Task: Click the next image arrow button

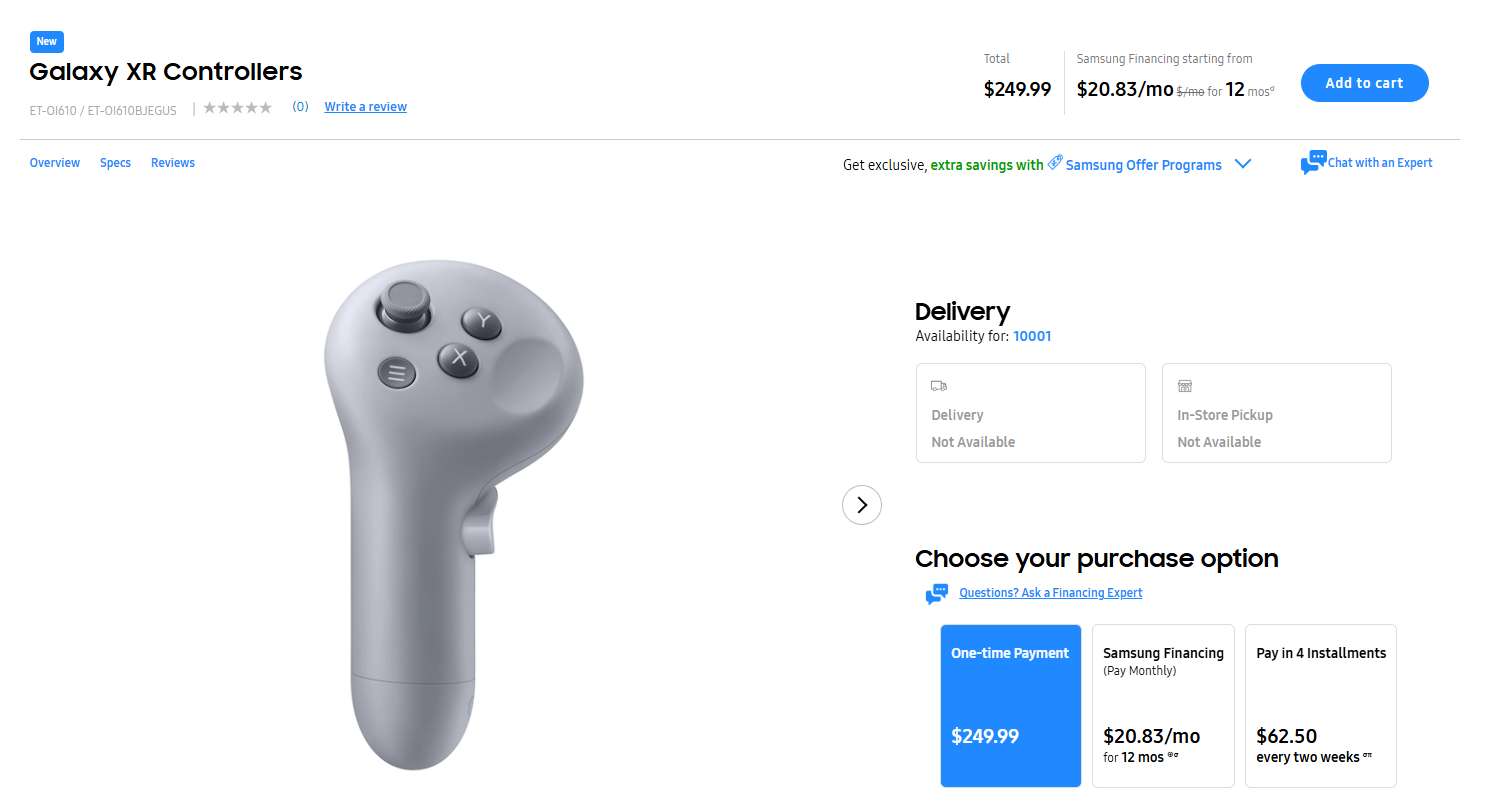Action: pyautogui.click(x=861, y=505)
